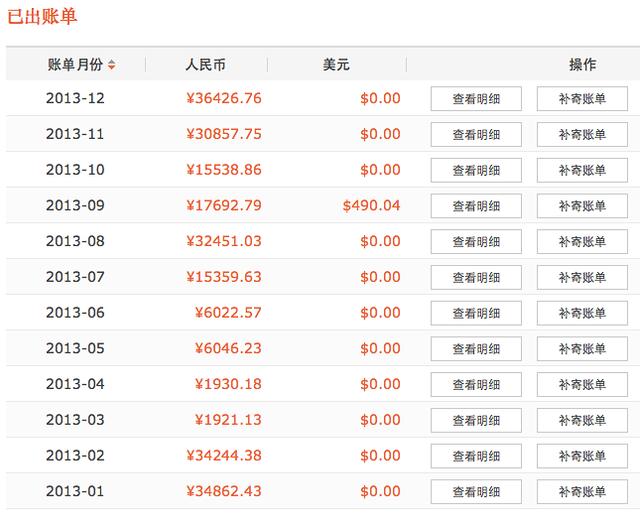
Task: Click 补寄账单 for 2013-02
Action: point(582,456)
